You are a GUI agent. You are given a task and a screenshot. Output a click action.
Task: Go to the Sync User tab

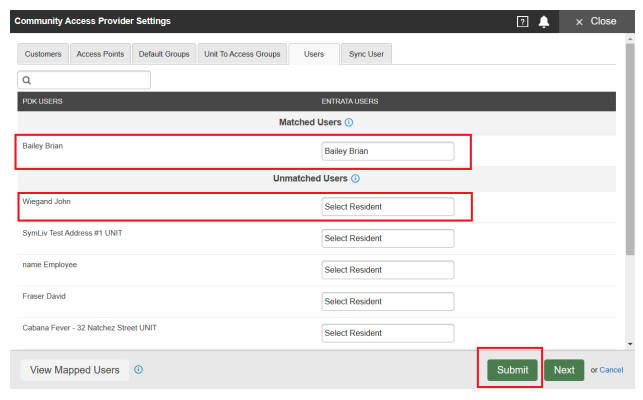tap(366, 54)
